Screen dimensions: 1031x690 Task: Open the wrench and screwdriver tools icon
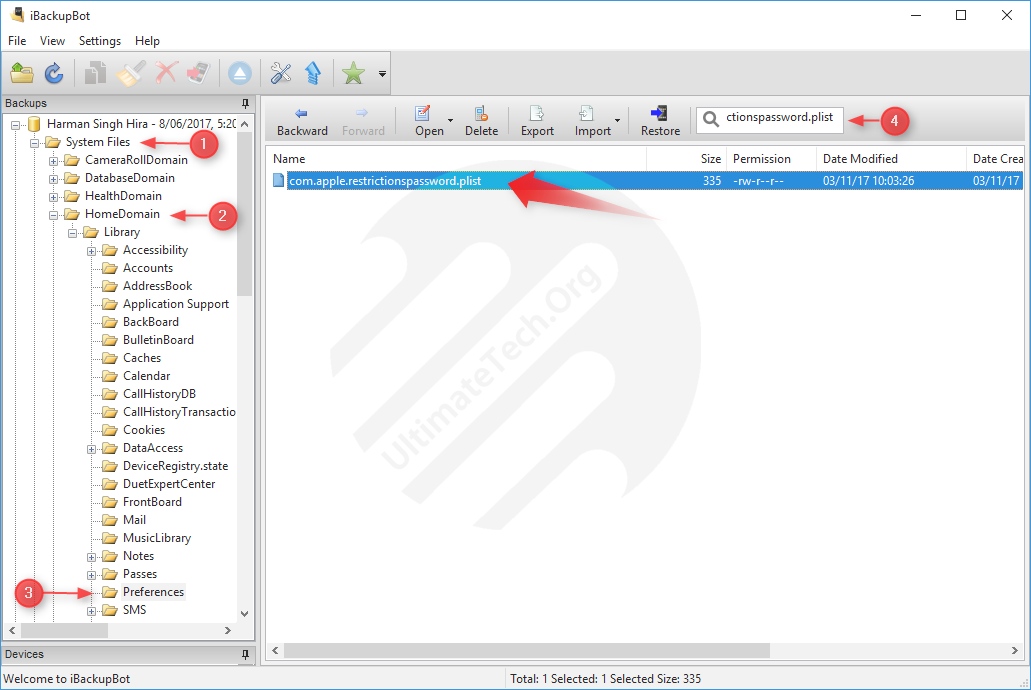point(281,73)
